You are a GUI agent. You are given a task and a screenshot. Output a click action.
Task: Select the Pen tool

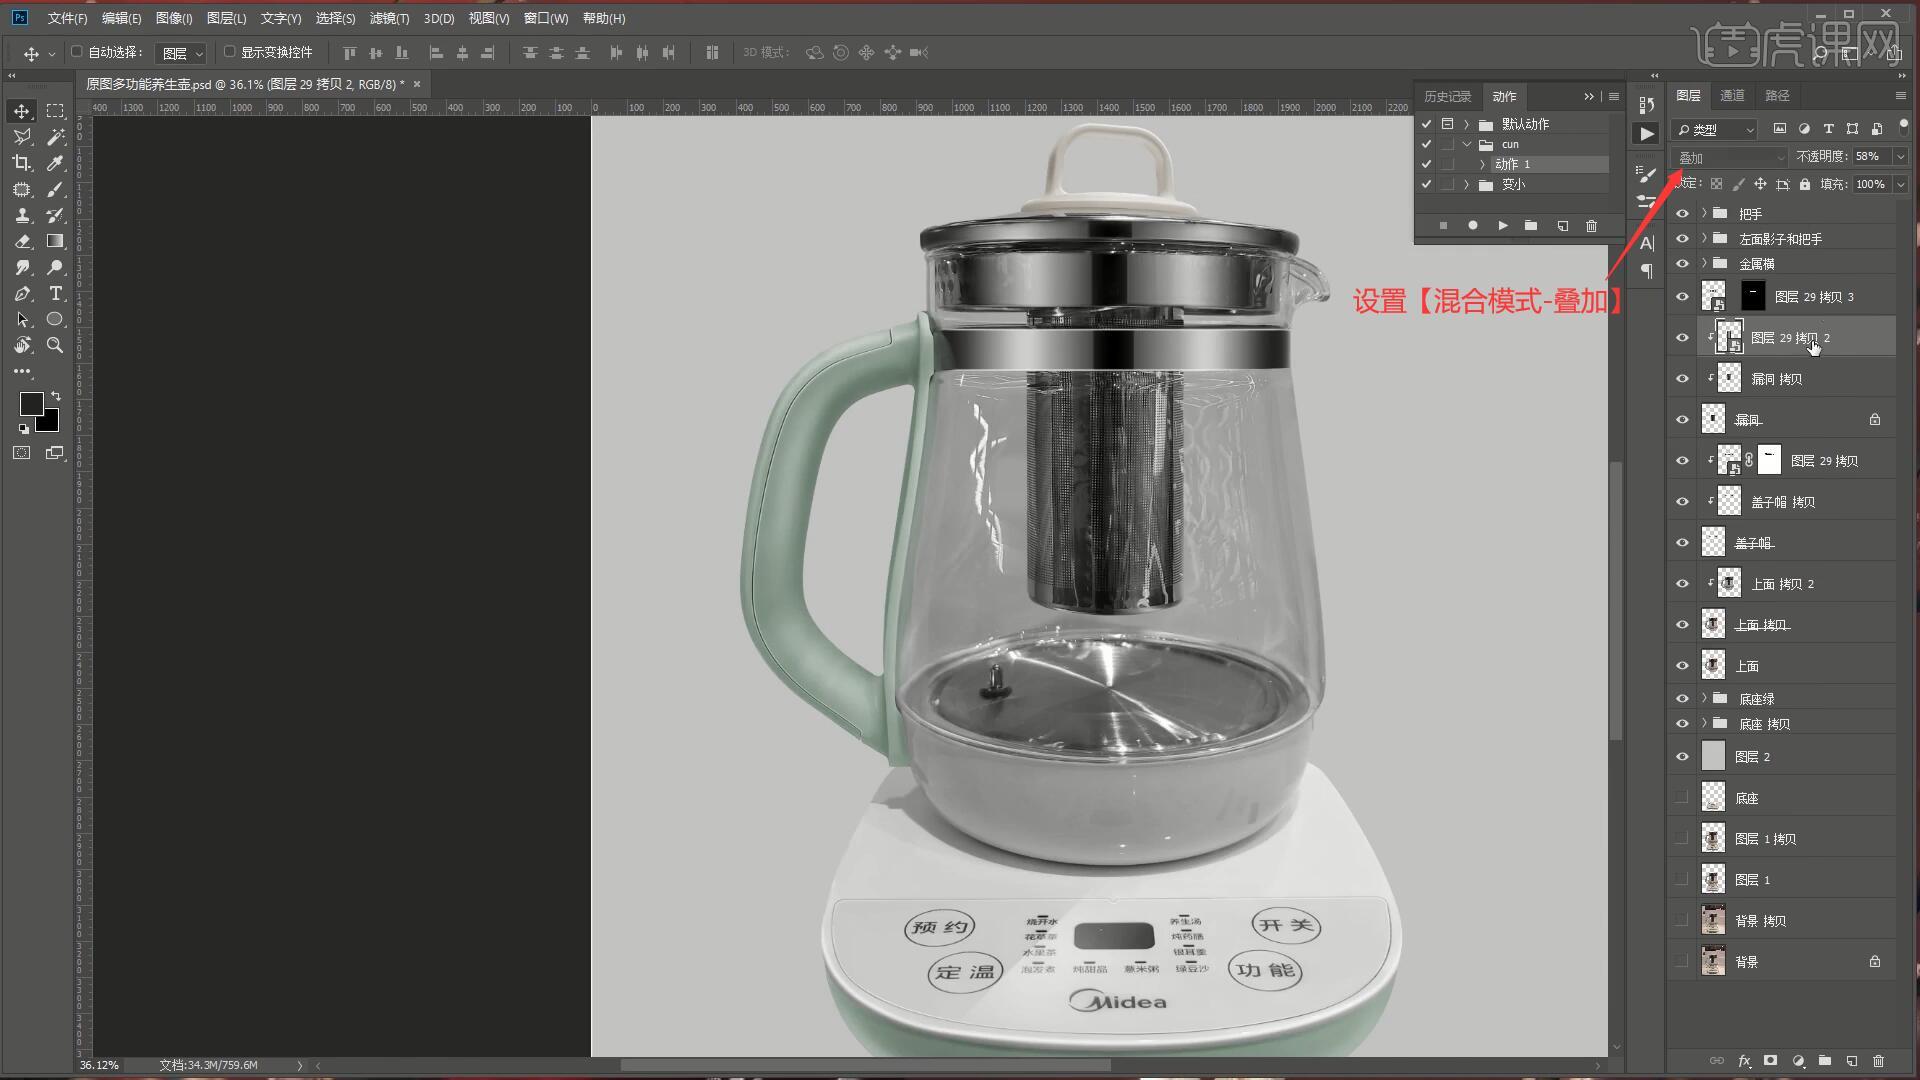tap(22, 293)
